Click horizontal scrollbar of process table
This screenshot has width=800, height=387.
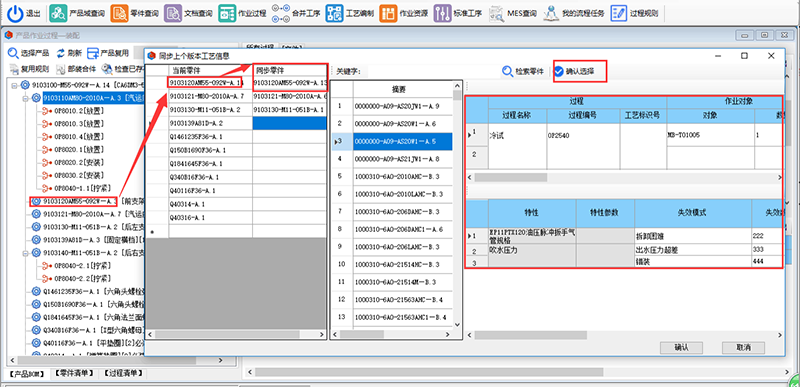pos(511,177)
